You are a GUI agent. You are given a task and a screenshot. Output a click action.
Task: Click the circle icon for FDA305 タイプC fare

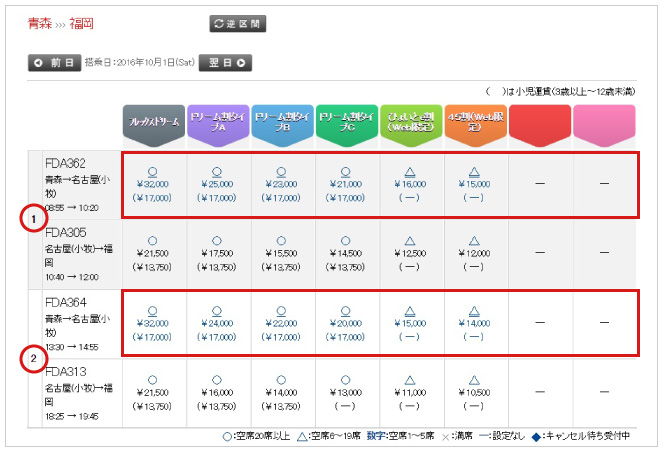pos(346,241)
